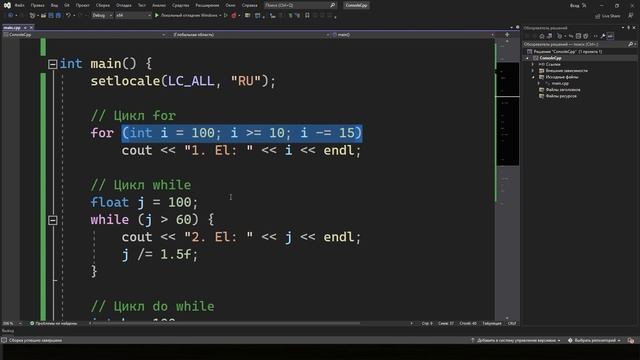Open the ConsoleCpp project scope dropdown
Screen dimensions: 640x360
84,35
